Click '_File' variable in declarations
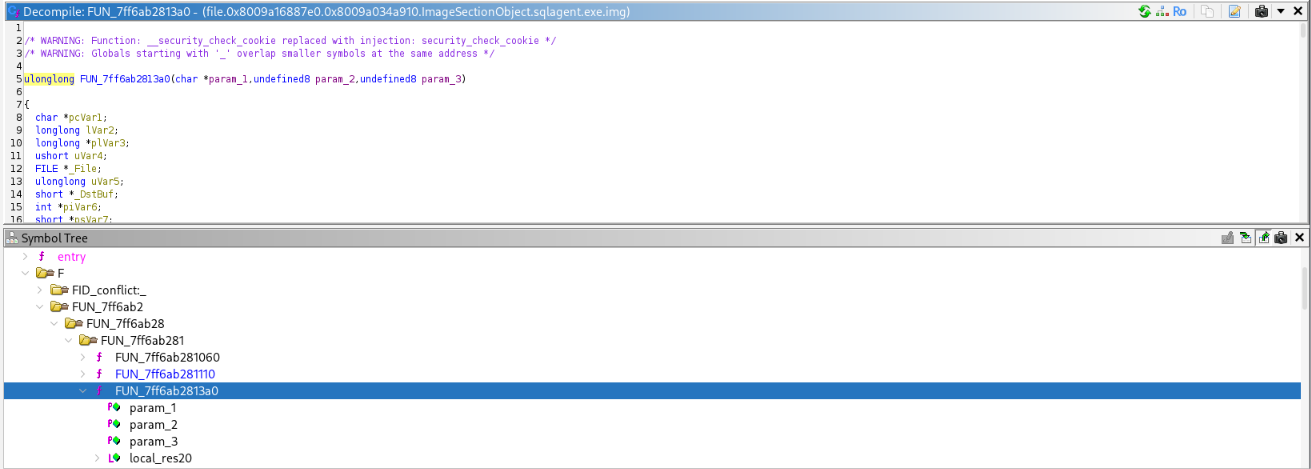 tap(83, 169)
